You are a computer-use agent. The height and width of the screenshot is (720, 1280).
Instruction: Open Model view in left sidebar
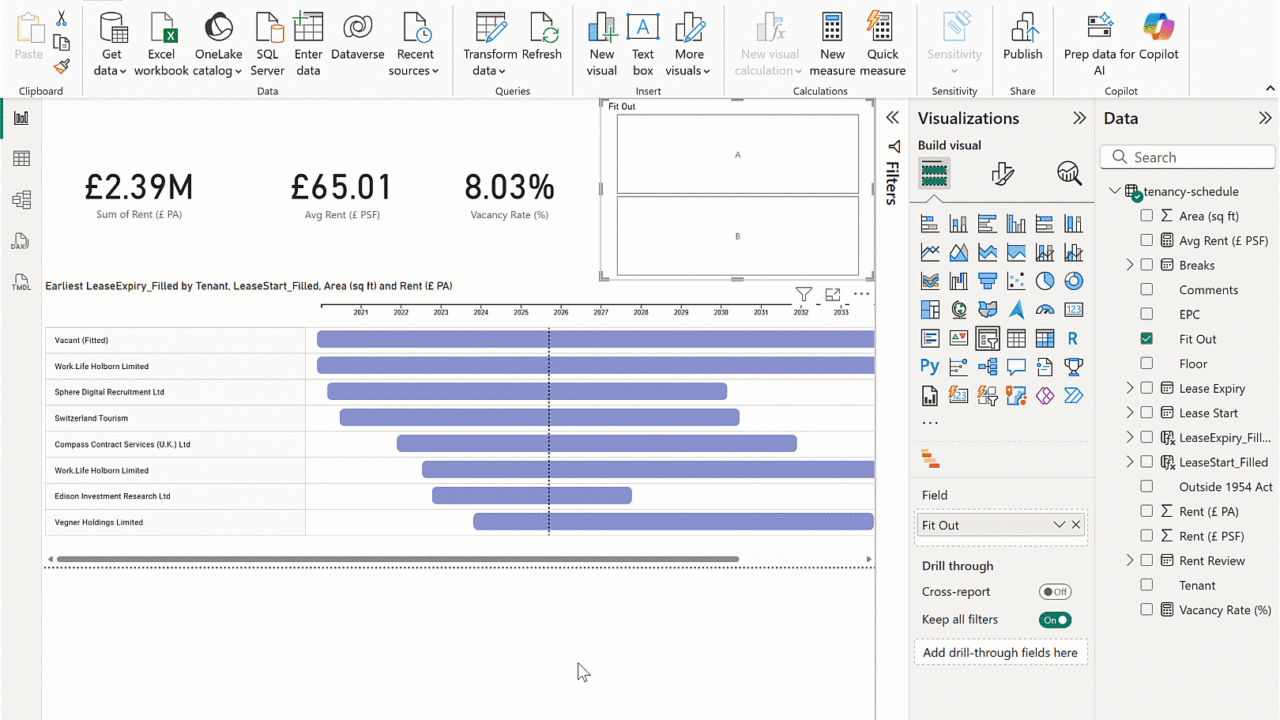coord(21,200)
